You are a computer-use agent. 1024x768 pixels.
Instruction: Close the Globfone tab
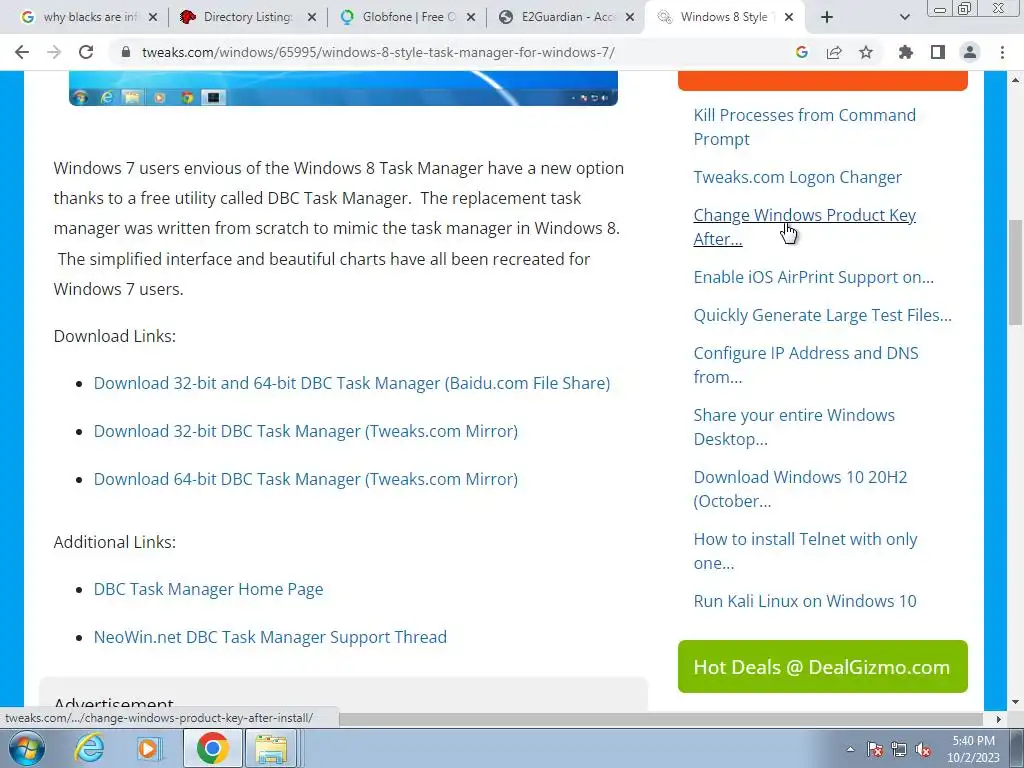click(471, 17)
